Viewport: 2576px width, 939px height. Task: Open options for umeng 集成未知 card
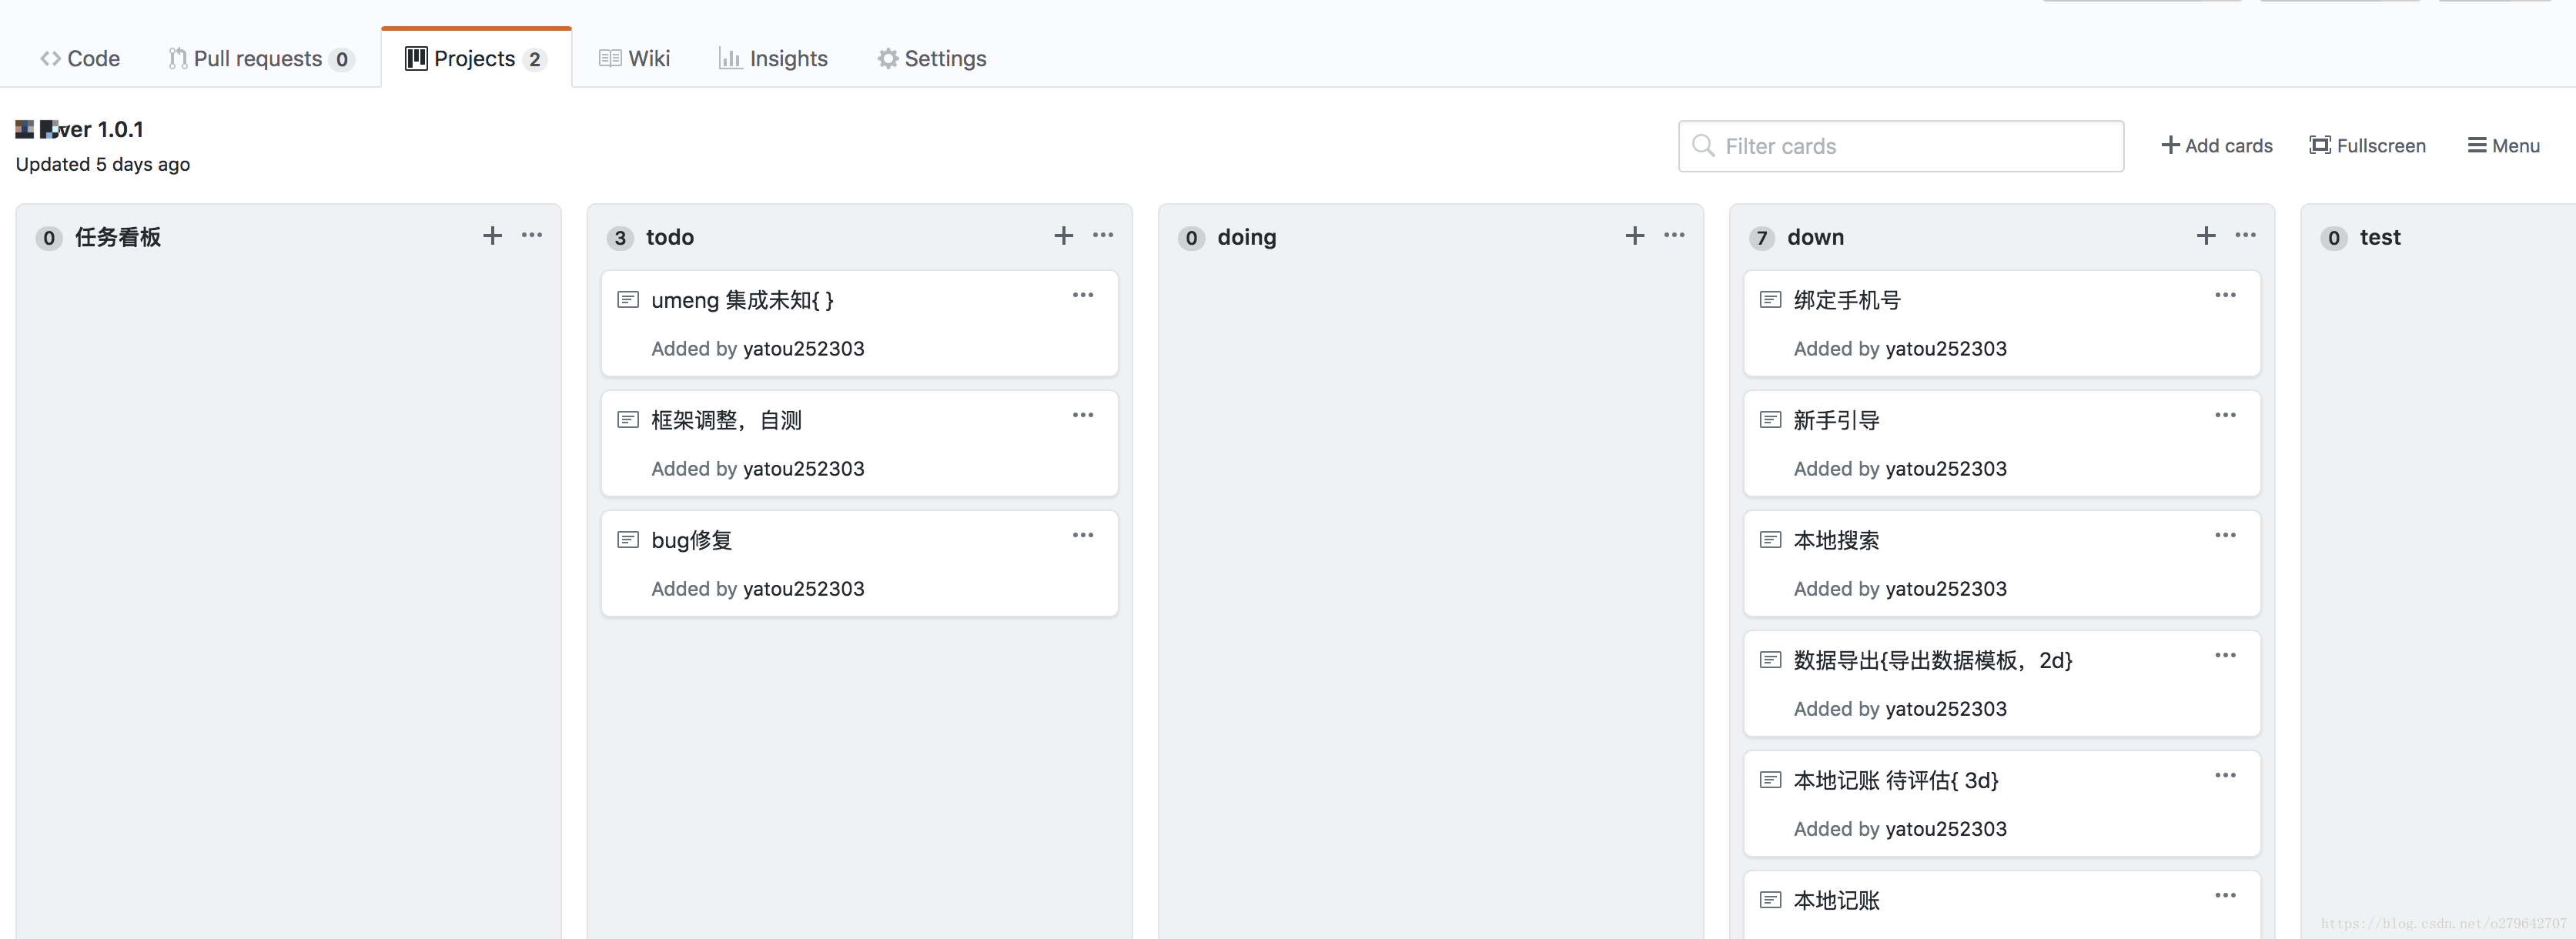[1083, 295]
